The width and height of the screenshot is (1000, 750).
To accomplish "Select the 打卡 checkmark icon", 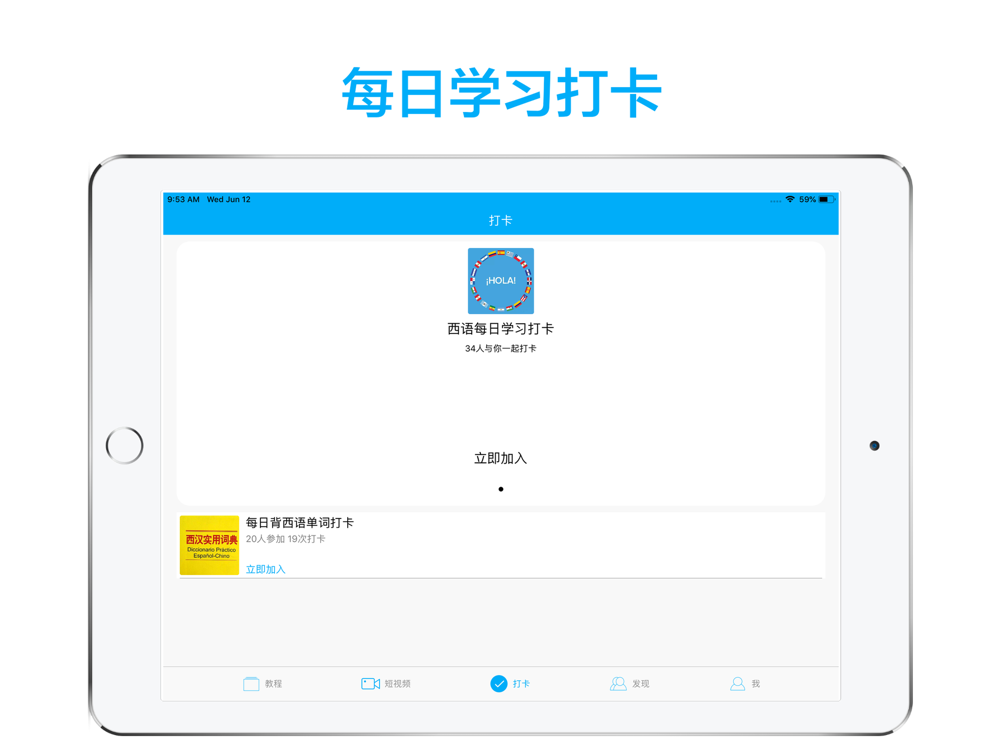I will coord(499,684).
